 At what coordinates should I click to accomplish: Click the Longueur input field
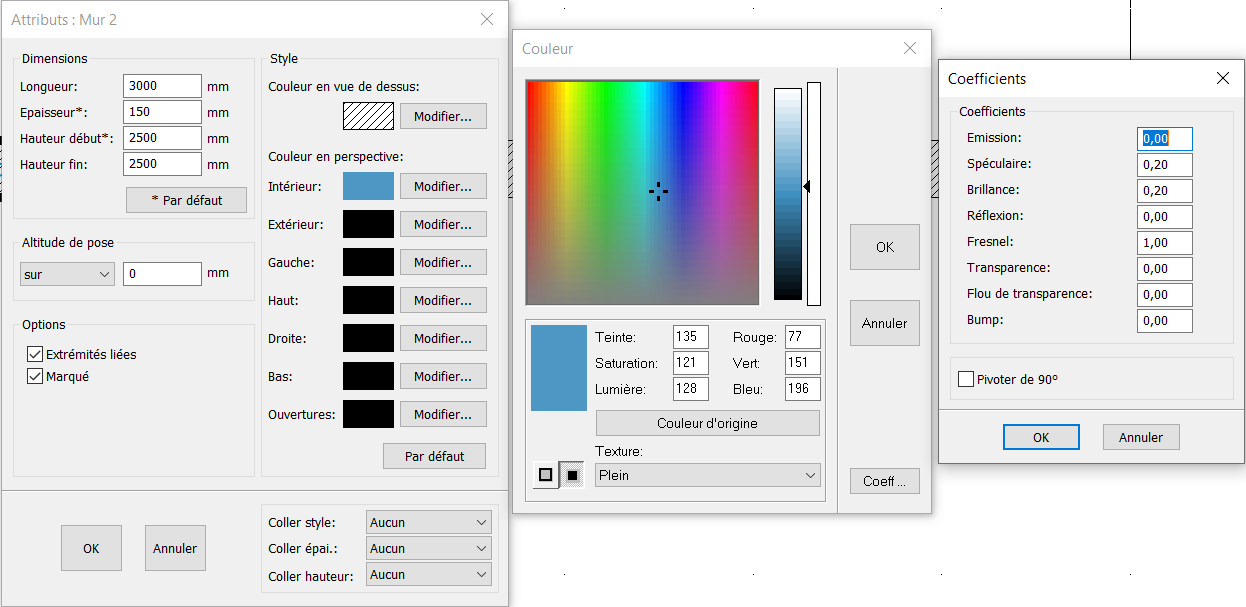(162, 87)
